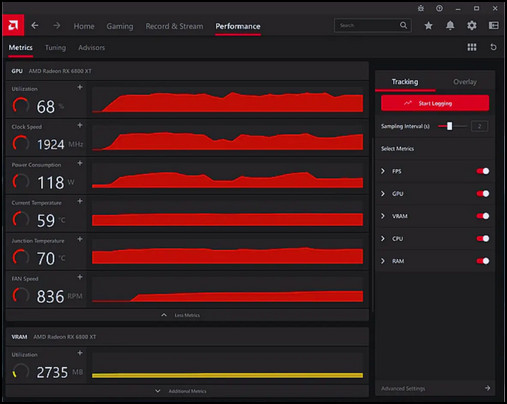
Task: Adjust the Sampling Interval slider handle
Action: pyautogui.click(x=450, y=126)
